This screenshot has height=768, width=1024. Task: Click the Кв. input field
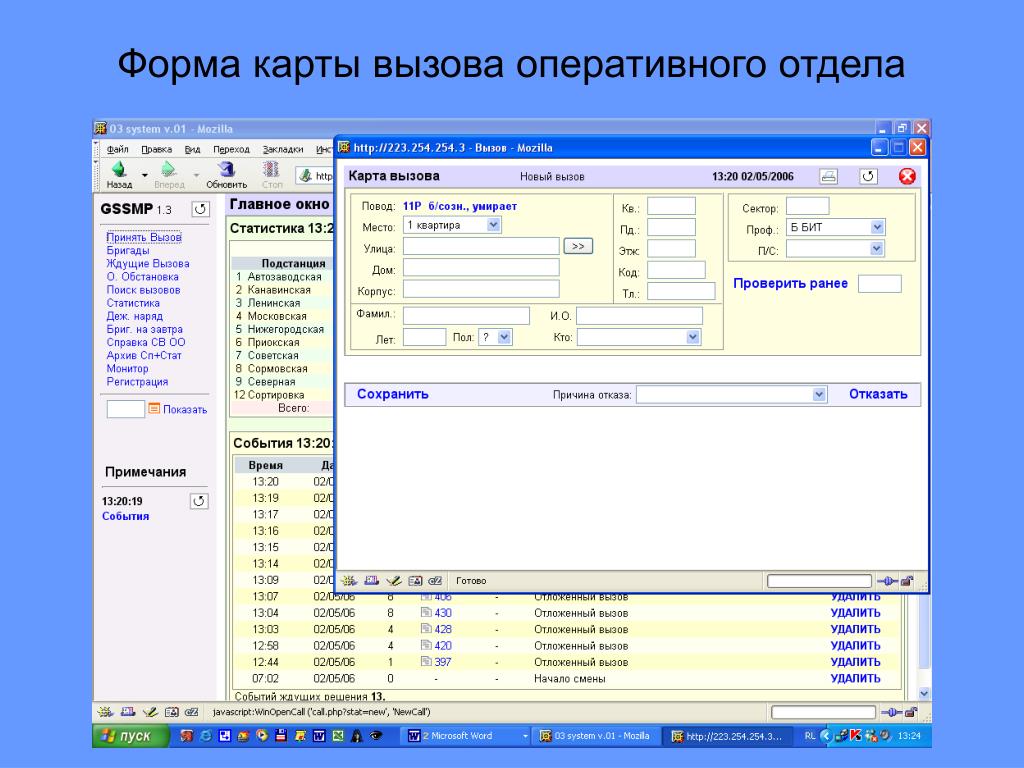click(671, 206)
